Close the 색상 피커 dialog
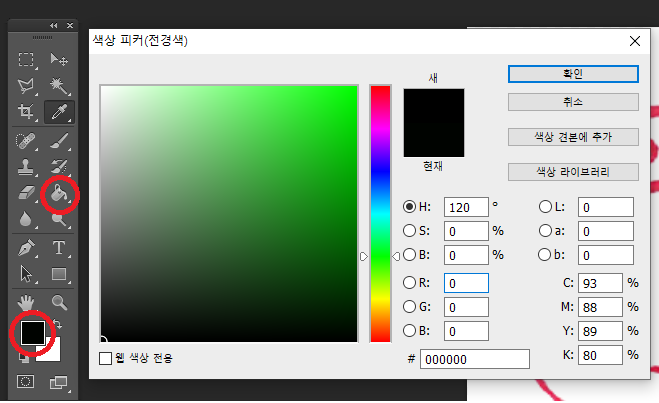 [x=635, y=41]
